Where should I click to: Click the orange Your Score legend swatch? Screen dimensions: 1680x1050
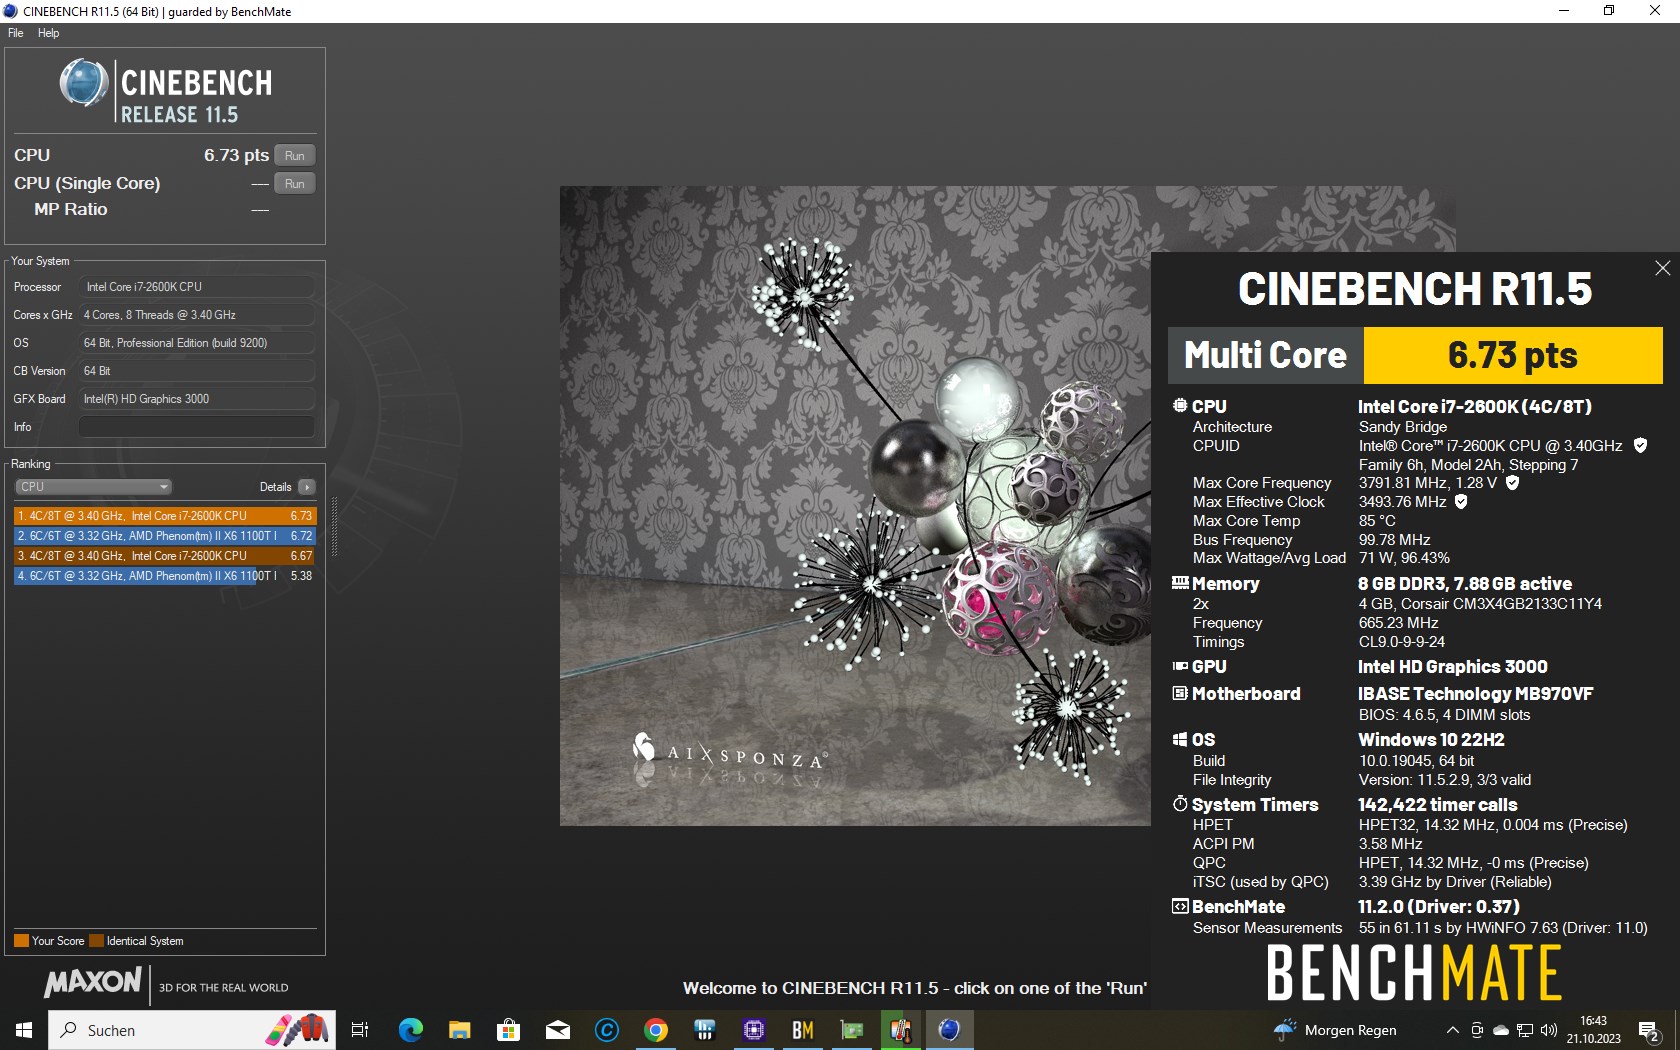pos(21,941)
